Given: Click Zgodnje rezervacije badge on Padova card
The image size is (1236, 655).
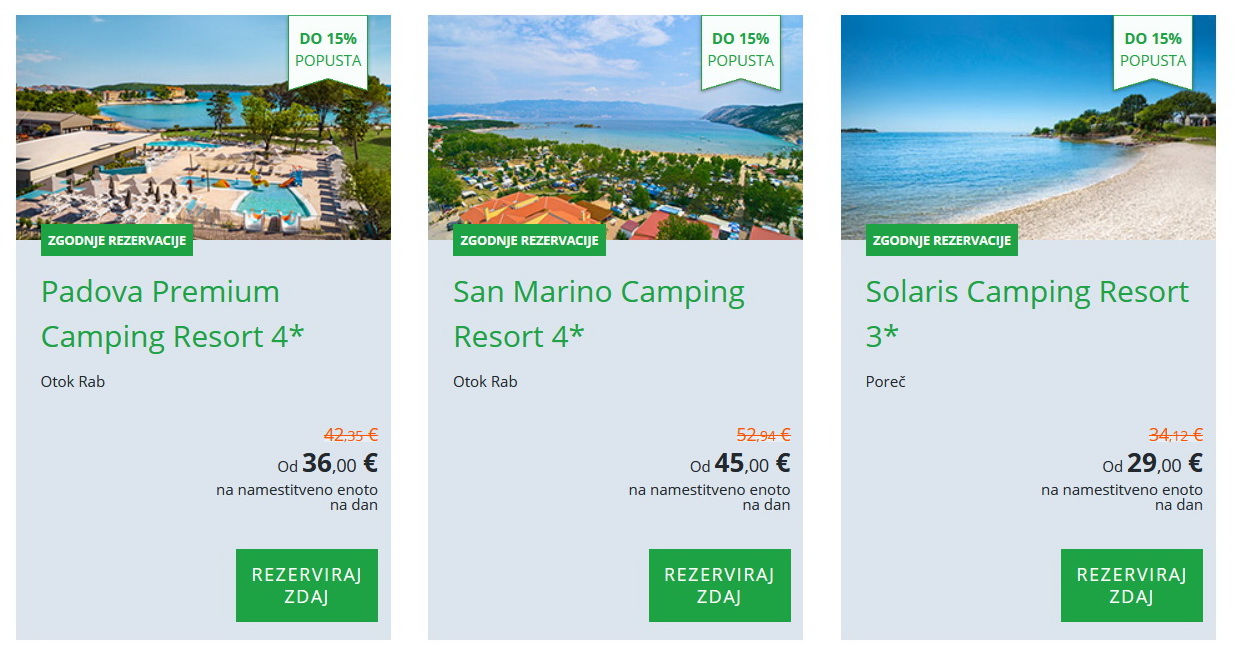Looking at the screenshot, I should pyautogui.click(x=116, y=241).
